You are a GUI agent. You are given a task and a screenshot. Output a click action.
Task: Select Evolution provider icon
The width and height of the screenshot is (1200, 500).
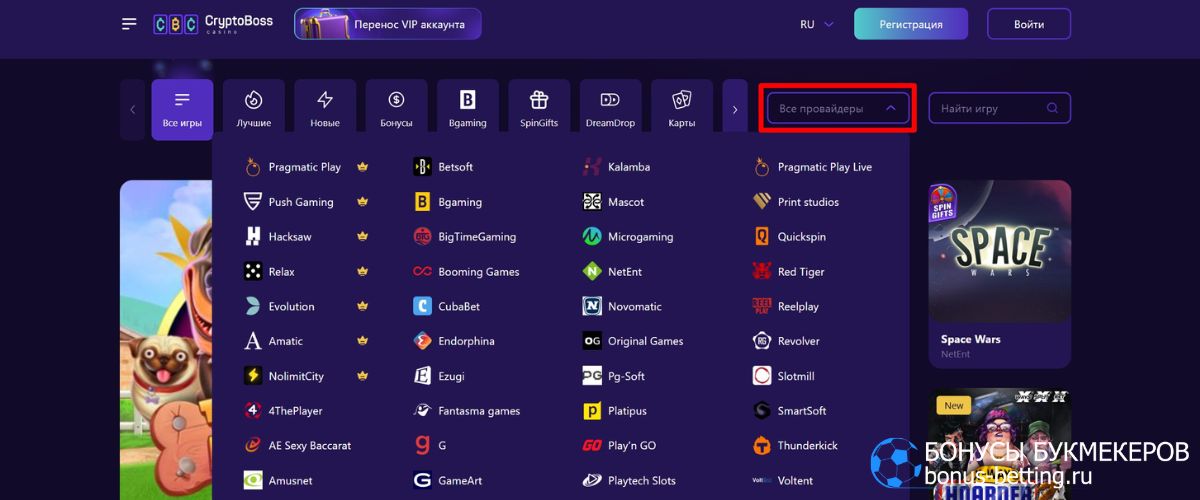click(x=252, y=306)
